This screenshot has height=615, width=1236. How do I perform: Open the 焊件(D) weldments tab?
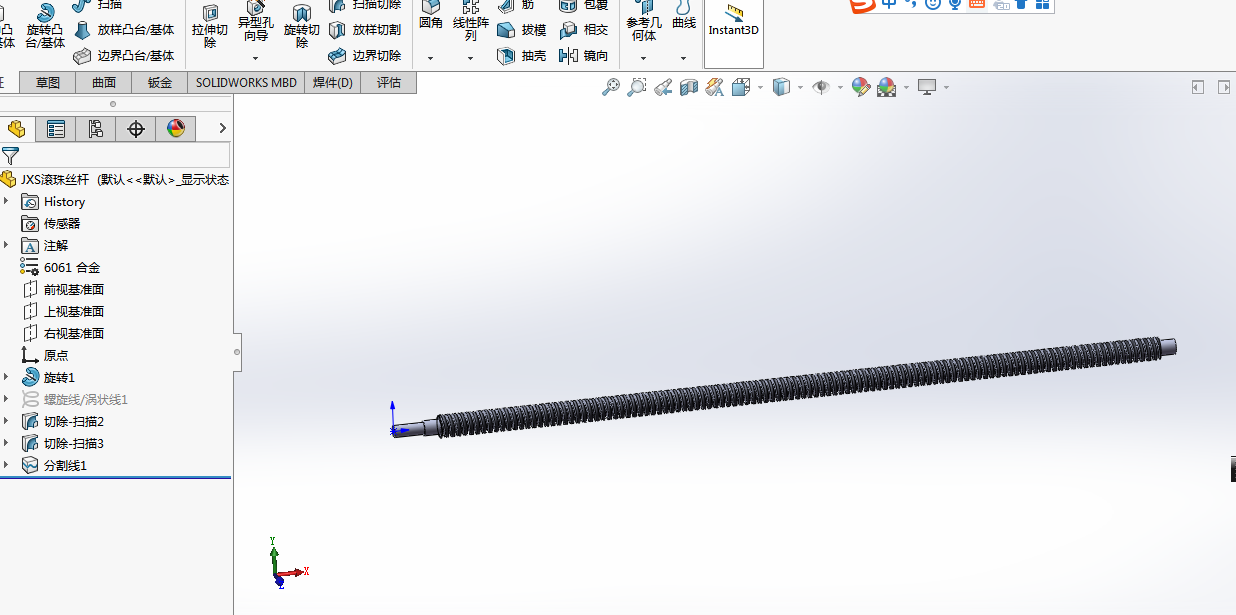[333, 83]
